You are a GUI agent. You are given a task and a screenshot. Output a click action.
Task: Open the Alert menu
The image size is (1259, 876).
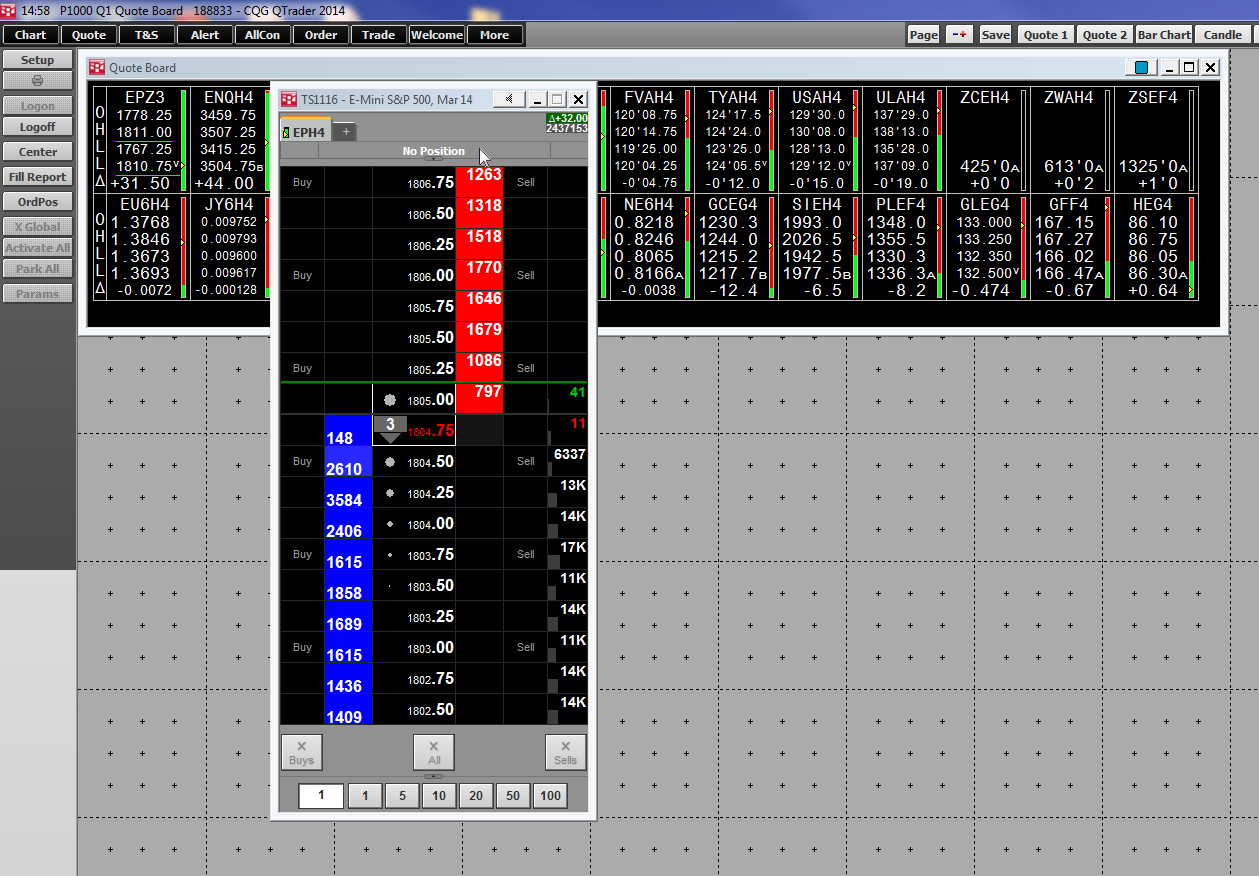click(x=205, y=35)
